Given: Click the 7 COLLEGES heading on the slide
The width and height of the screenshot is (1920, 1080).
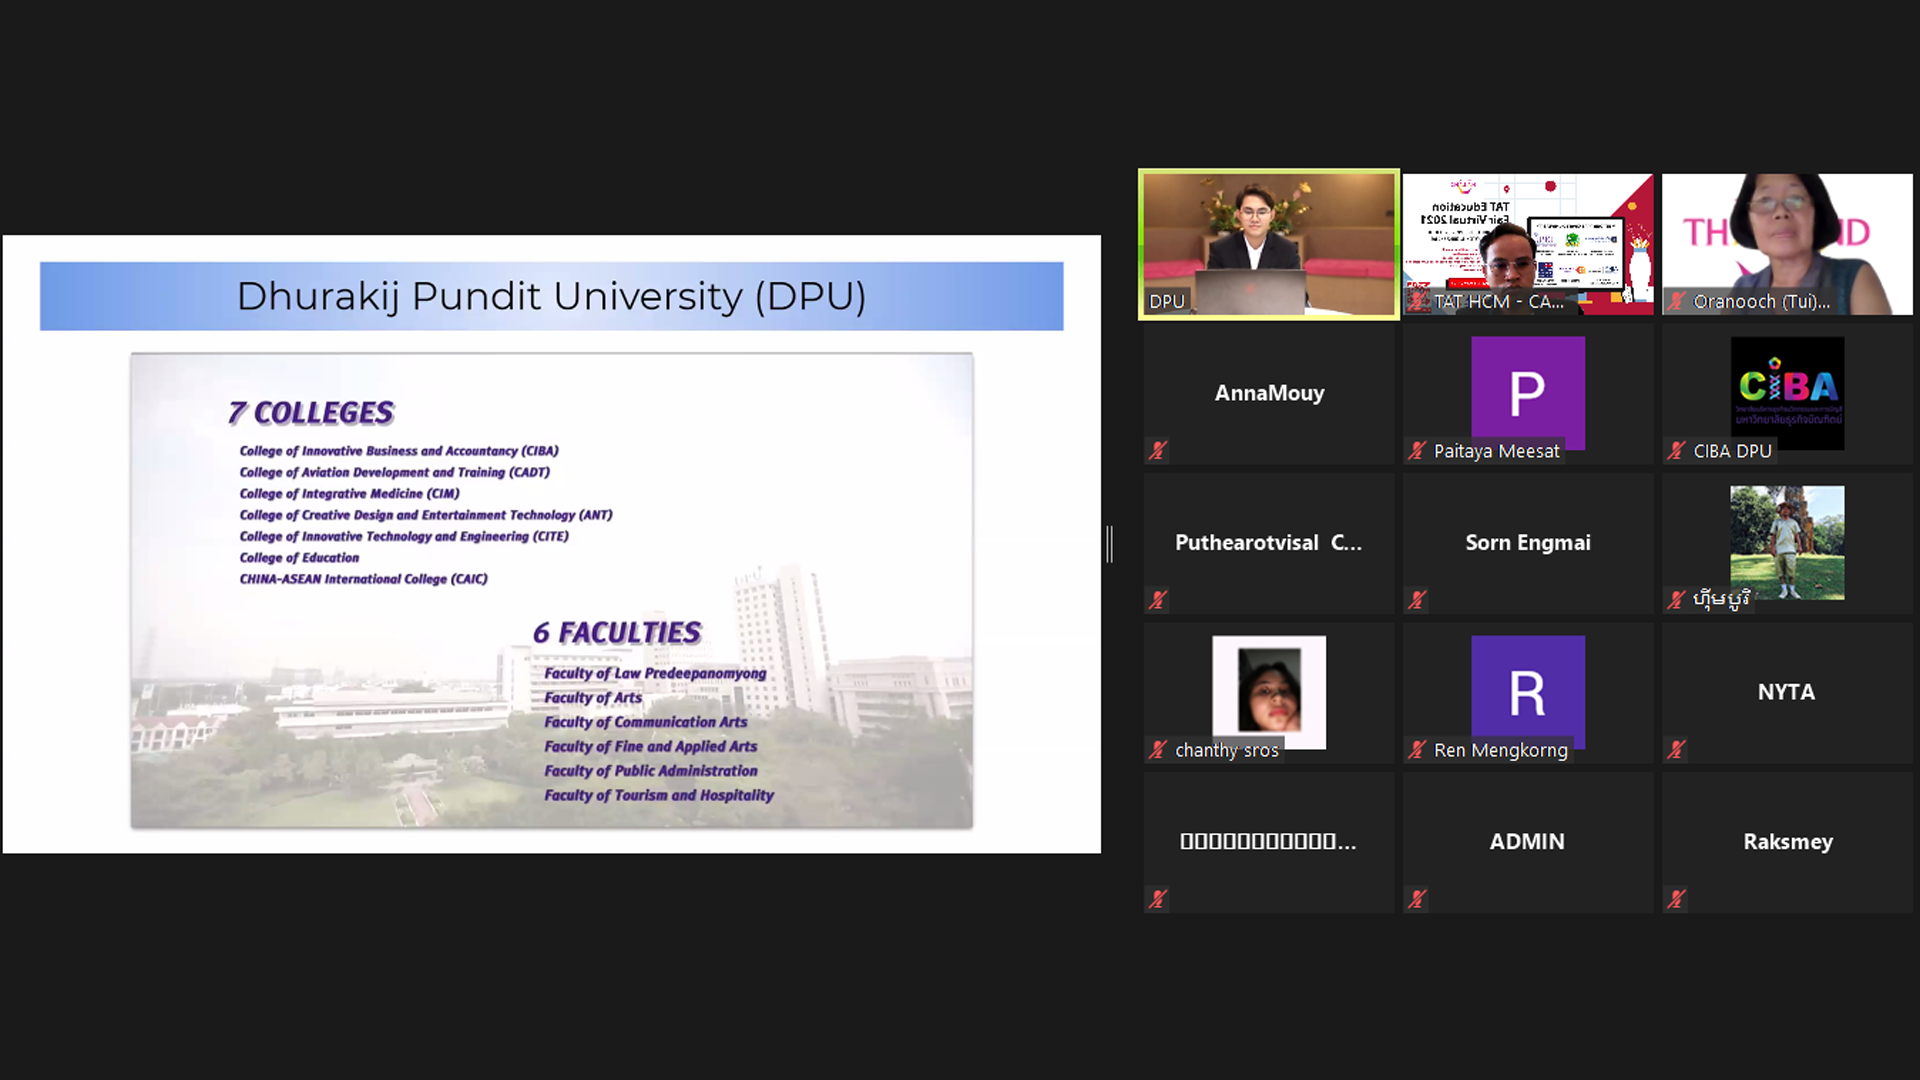Looking at the screenshot, I should pyautogui.click(x=311, y=412).
